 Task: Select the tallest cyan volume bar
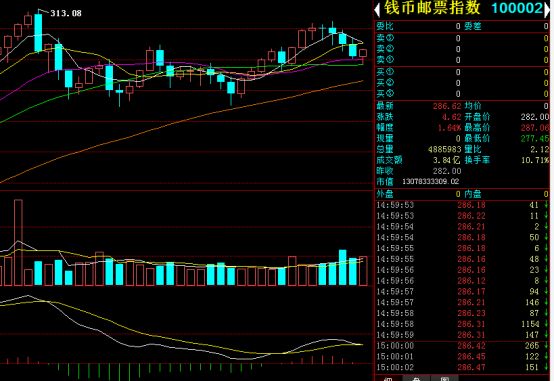coord(343,267)
